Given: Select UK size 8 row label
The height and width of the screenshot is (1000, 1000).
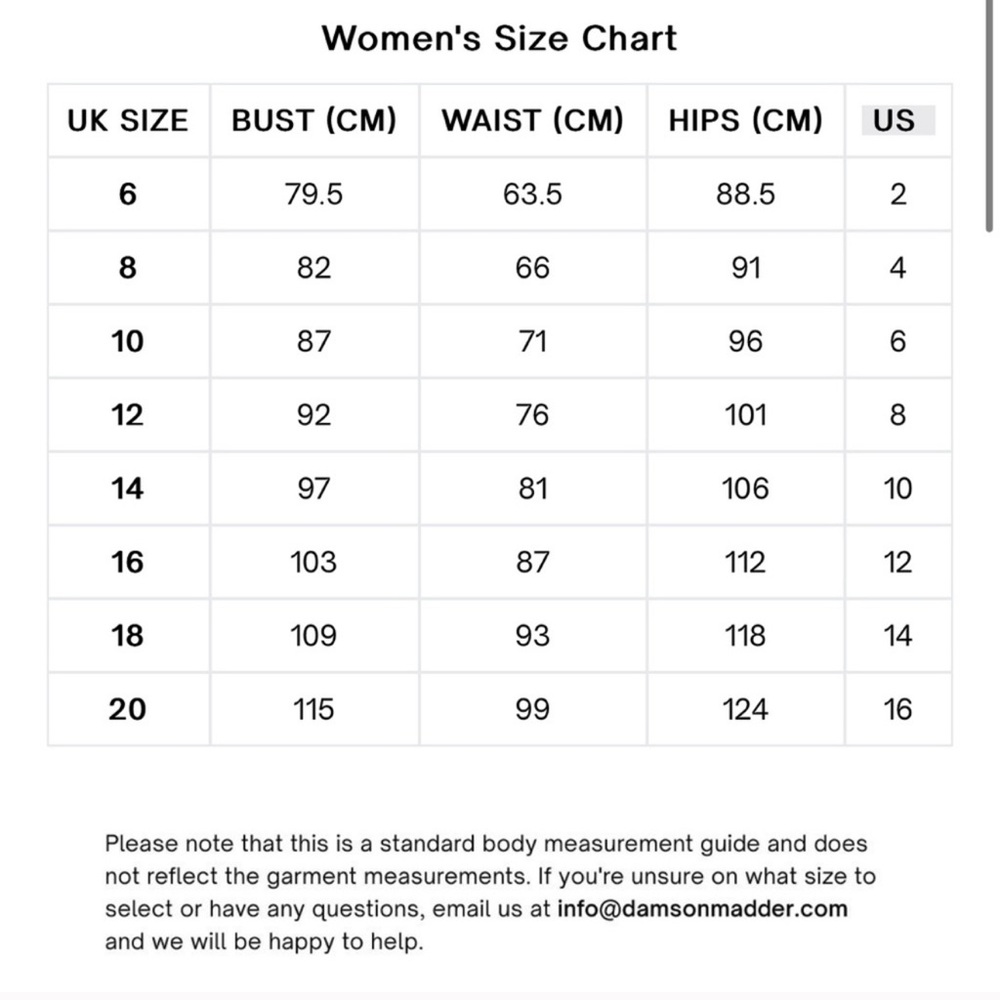Looking at the screenshot, I should [128, 267].
